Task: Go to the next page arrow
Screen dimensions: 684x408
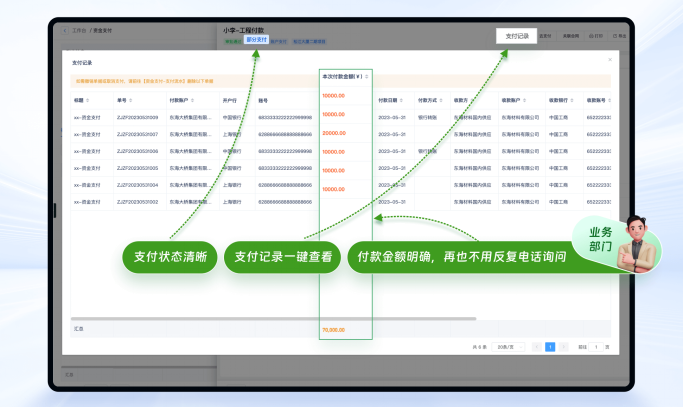Action: pos(564,347)
